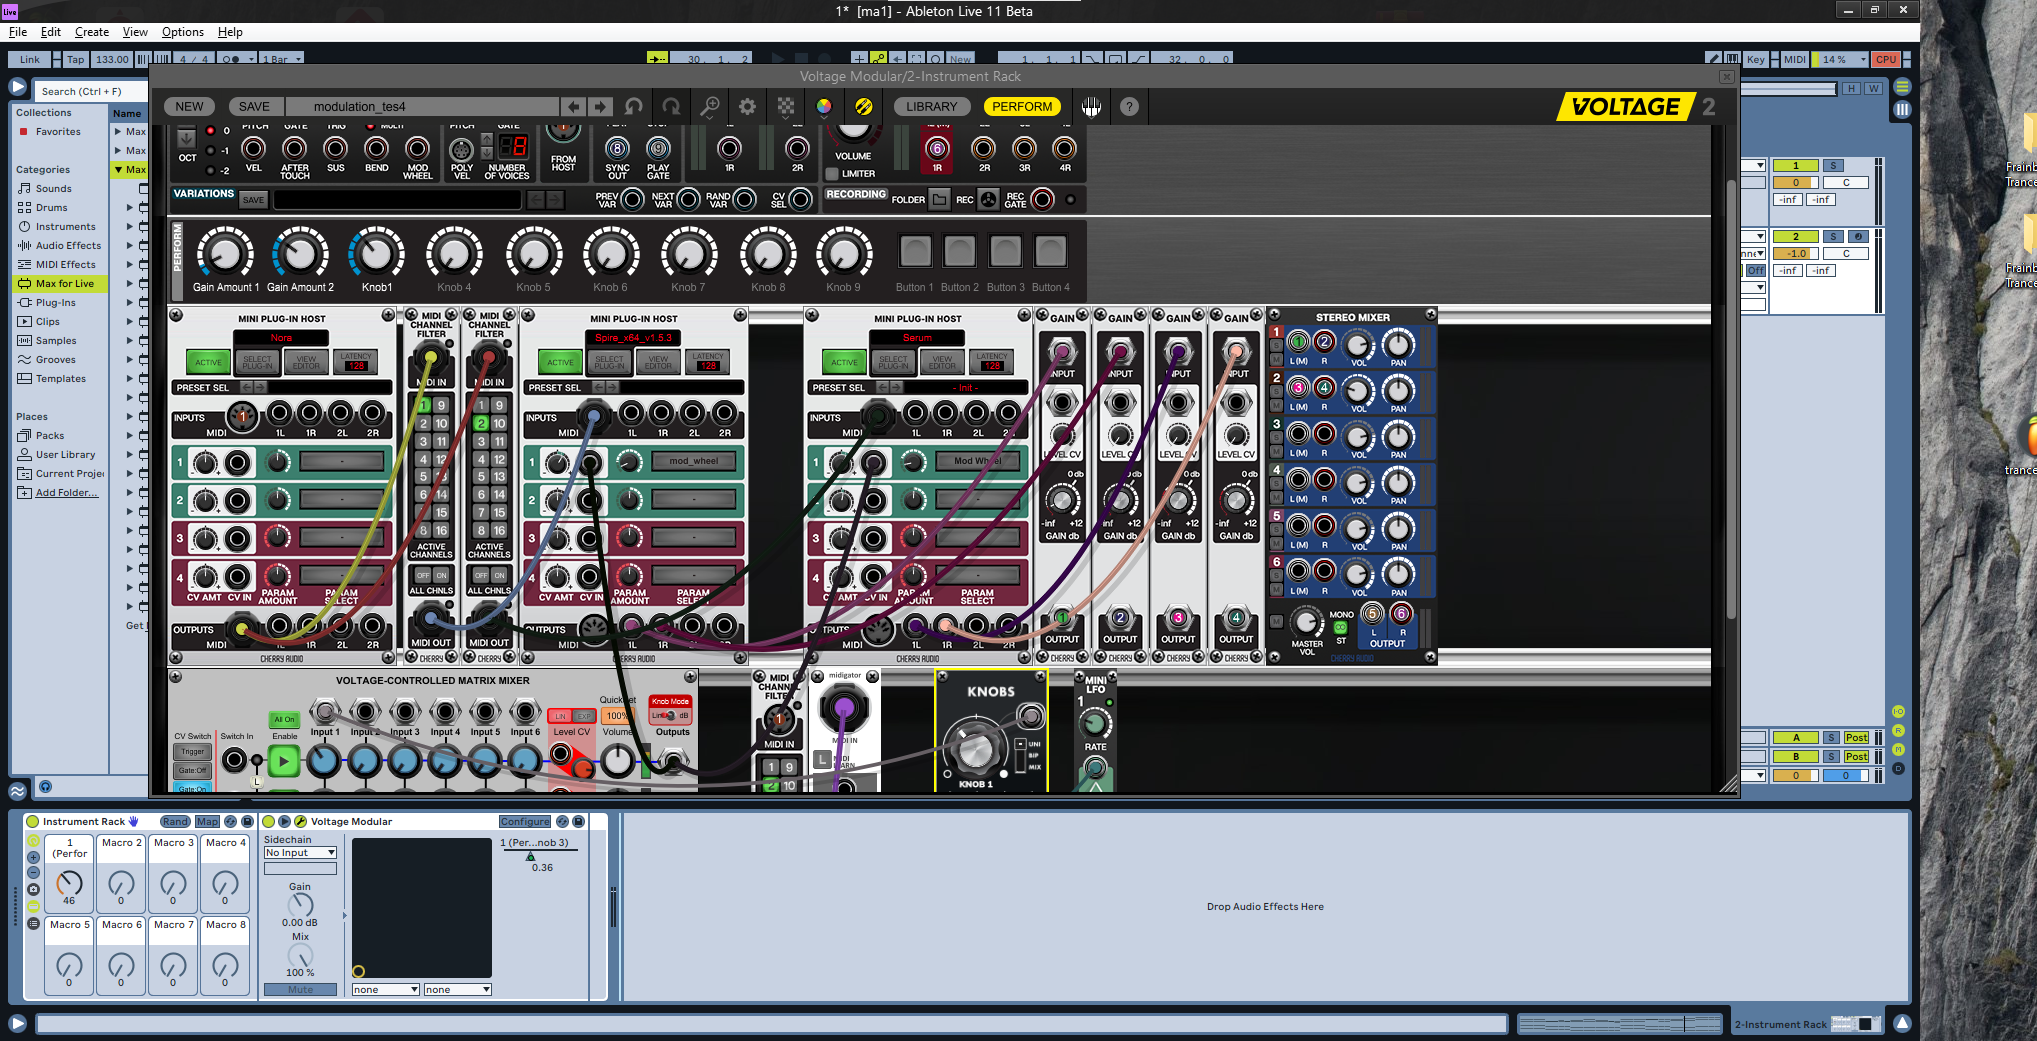Click the PERFORM button

(x=1022, y=106)
